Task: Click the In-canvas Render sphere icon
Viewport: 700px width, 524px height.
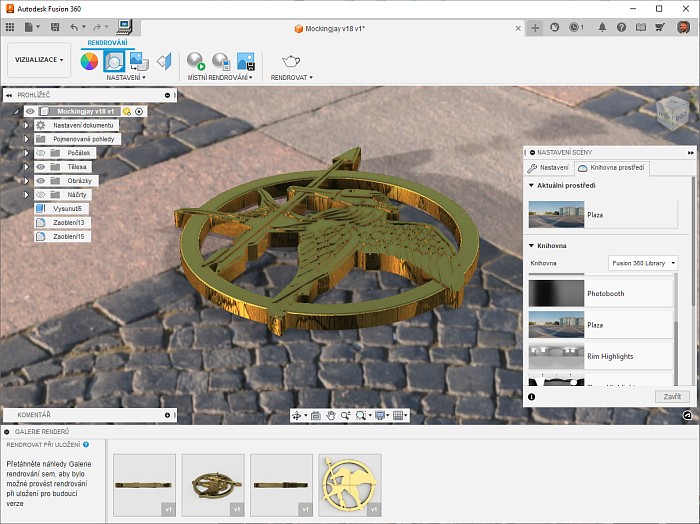Action: [x=196, y=61]
